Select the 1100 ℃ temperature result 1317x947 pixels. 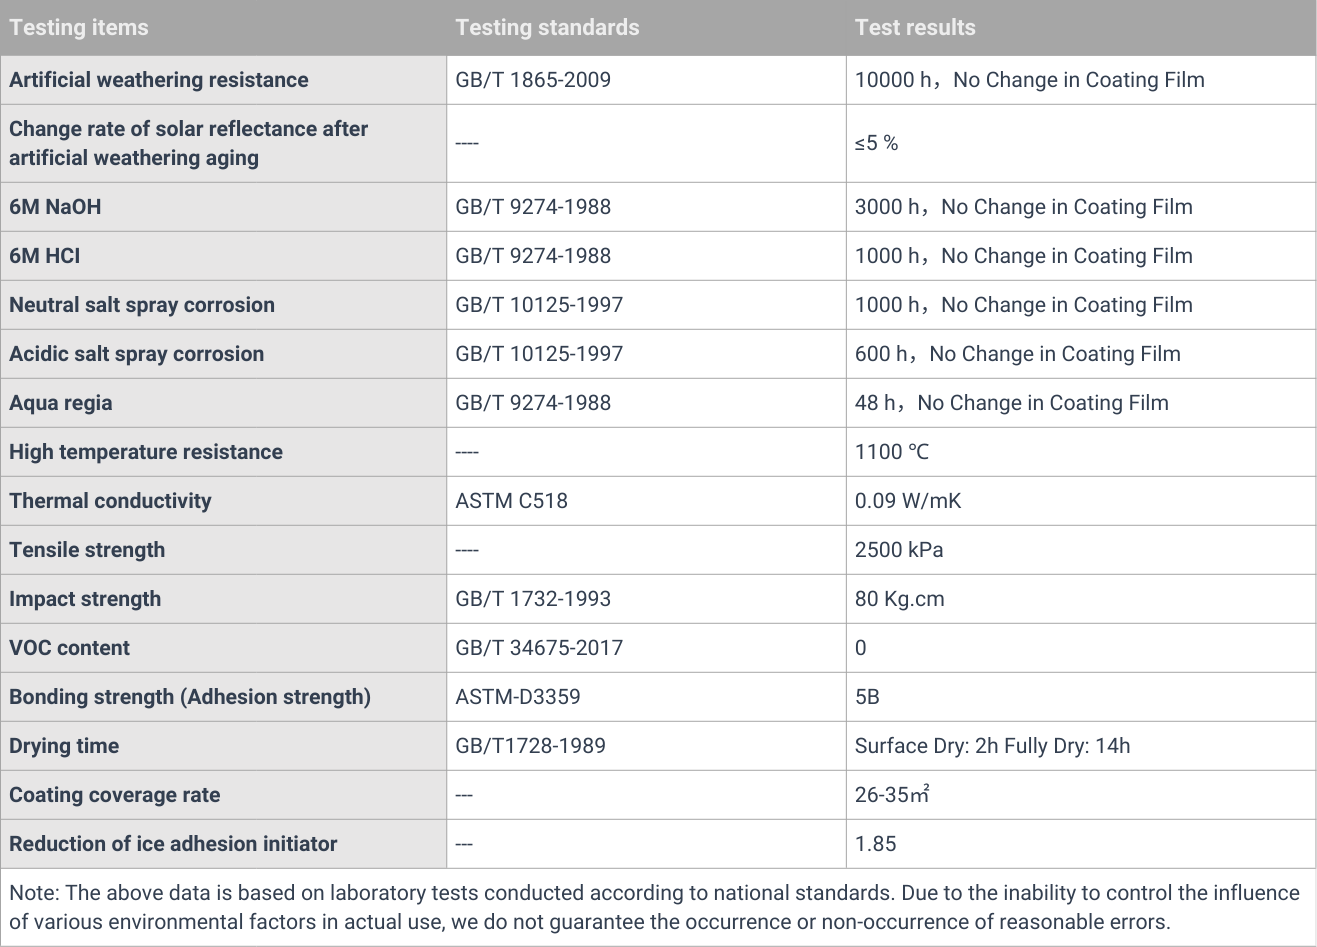click(892, 452)
